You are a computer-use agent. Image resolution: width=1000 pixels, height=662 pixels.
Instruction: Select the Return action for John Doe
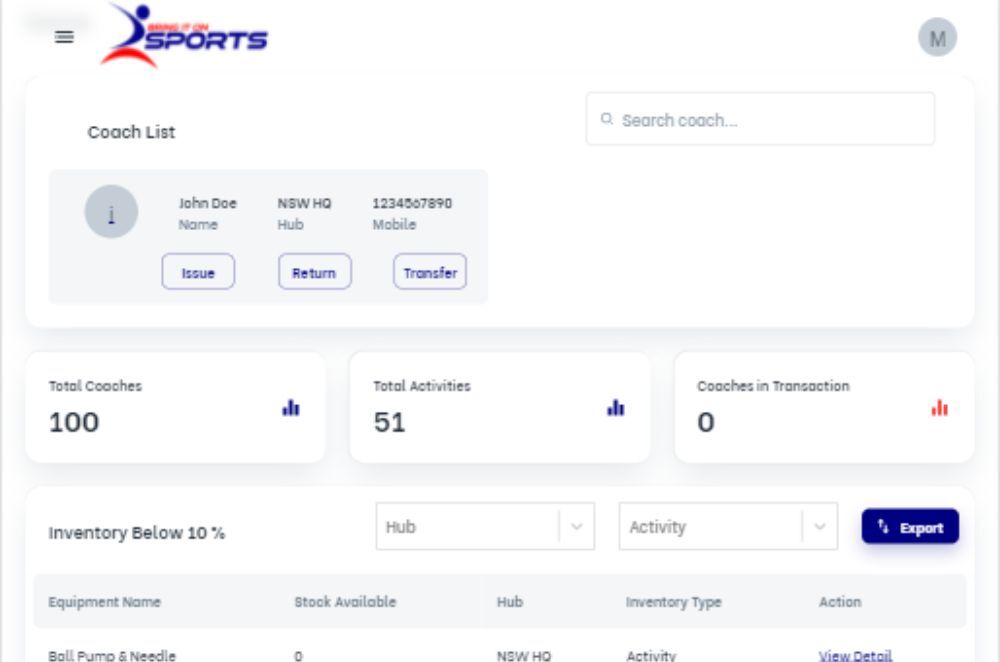[x=314, y=271]
